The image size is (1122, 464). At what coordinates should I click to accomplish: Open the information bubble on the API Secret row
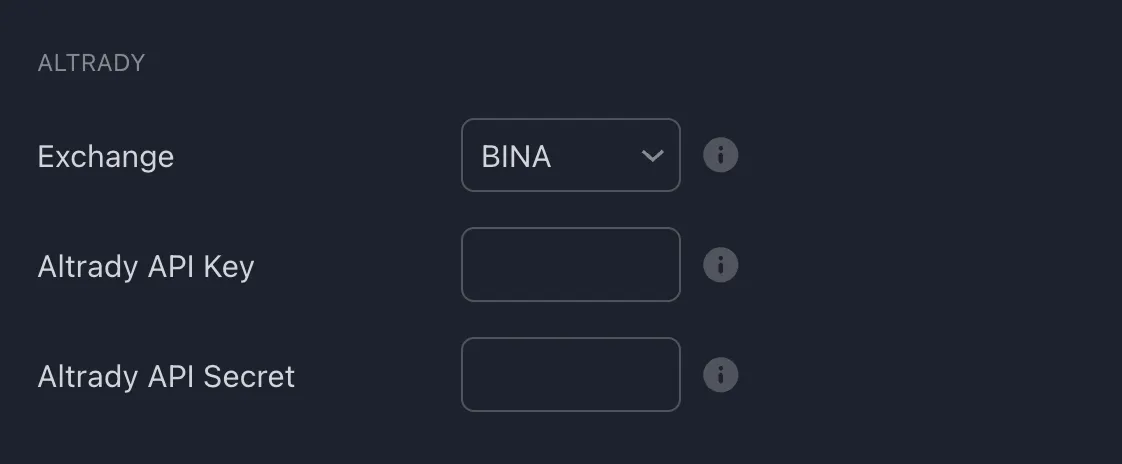[720, 375]
